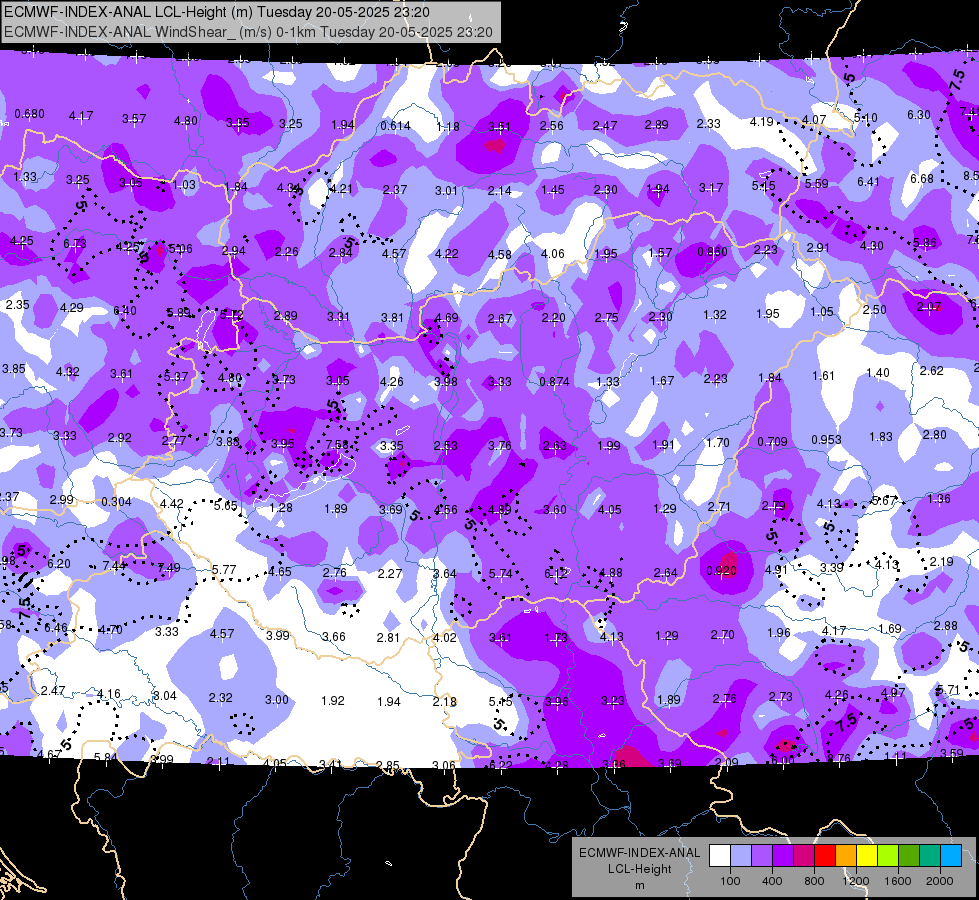Click the wind shear value 6.30
979x900 pixels.
coord(918,115)
